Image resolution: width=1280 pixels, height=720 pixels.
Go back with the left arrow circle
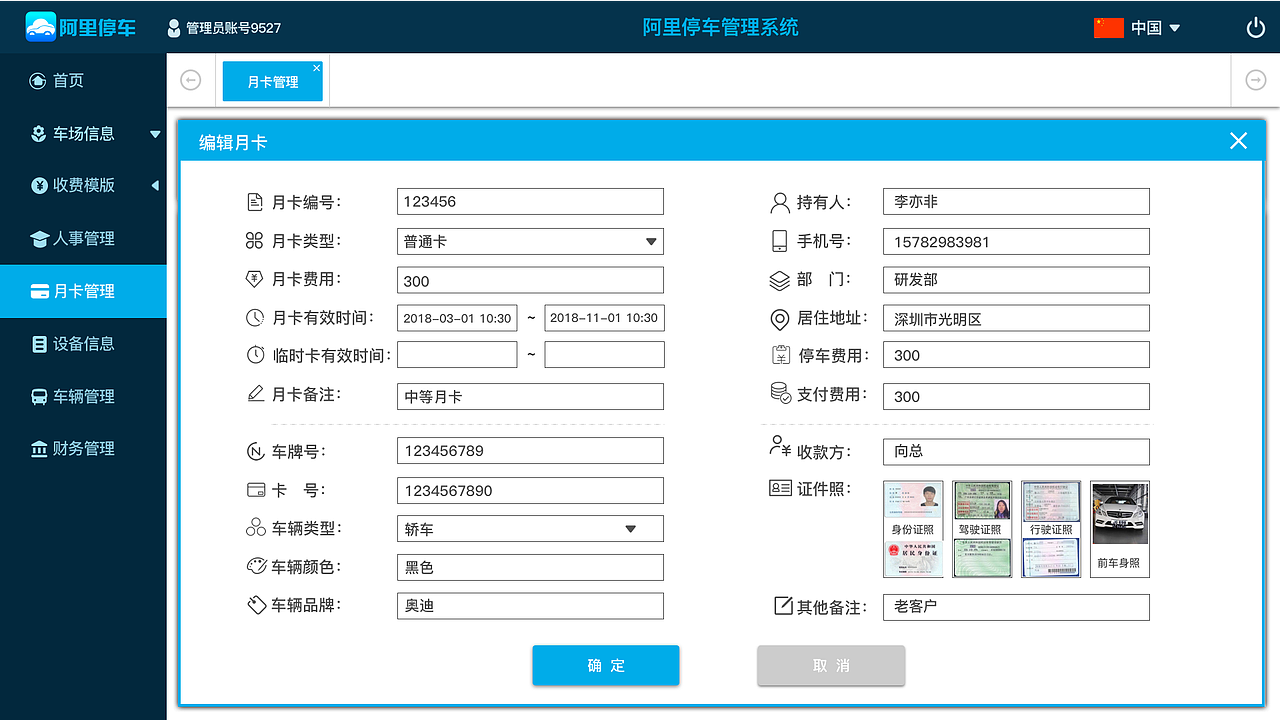point(190,80)
